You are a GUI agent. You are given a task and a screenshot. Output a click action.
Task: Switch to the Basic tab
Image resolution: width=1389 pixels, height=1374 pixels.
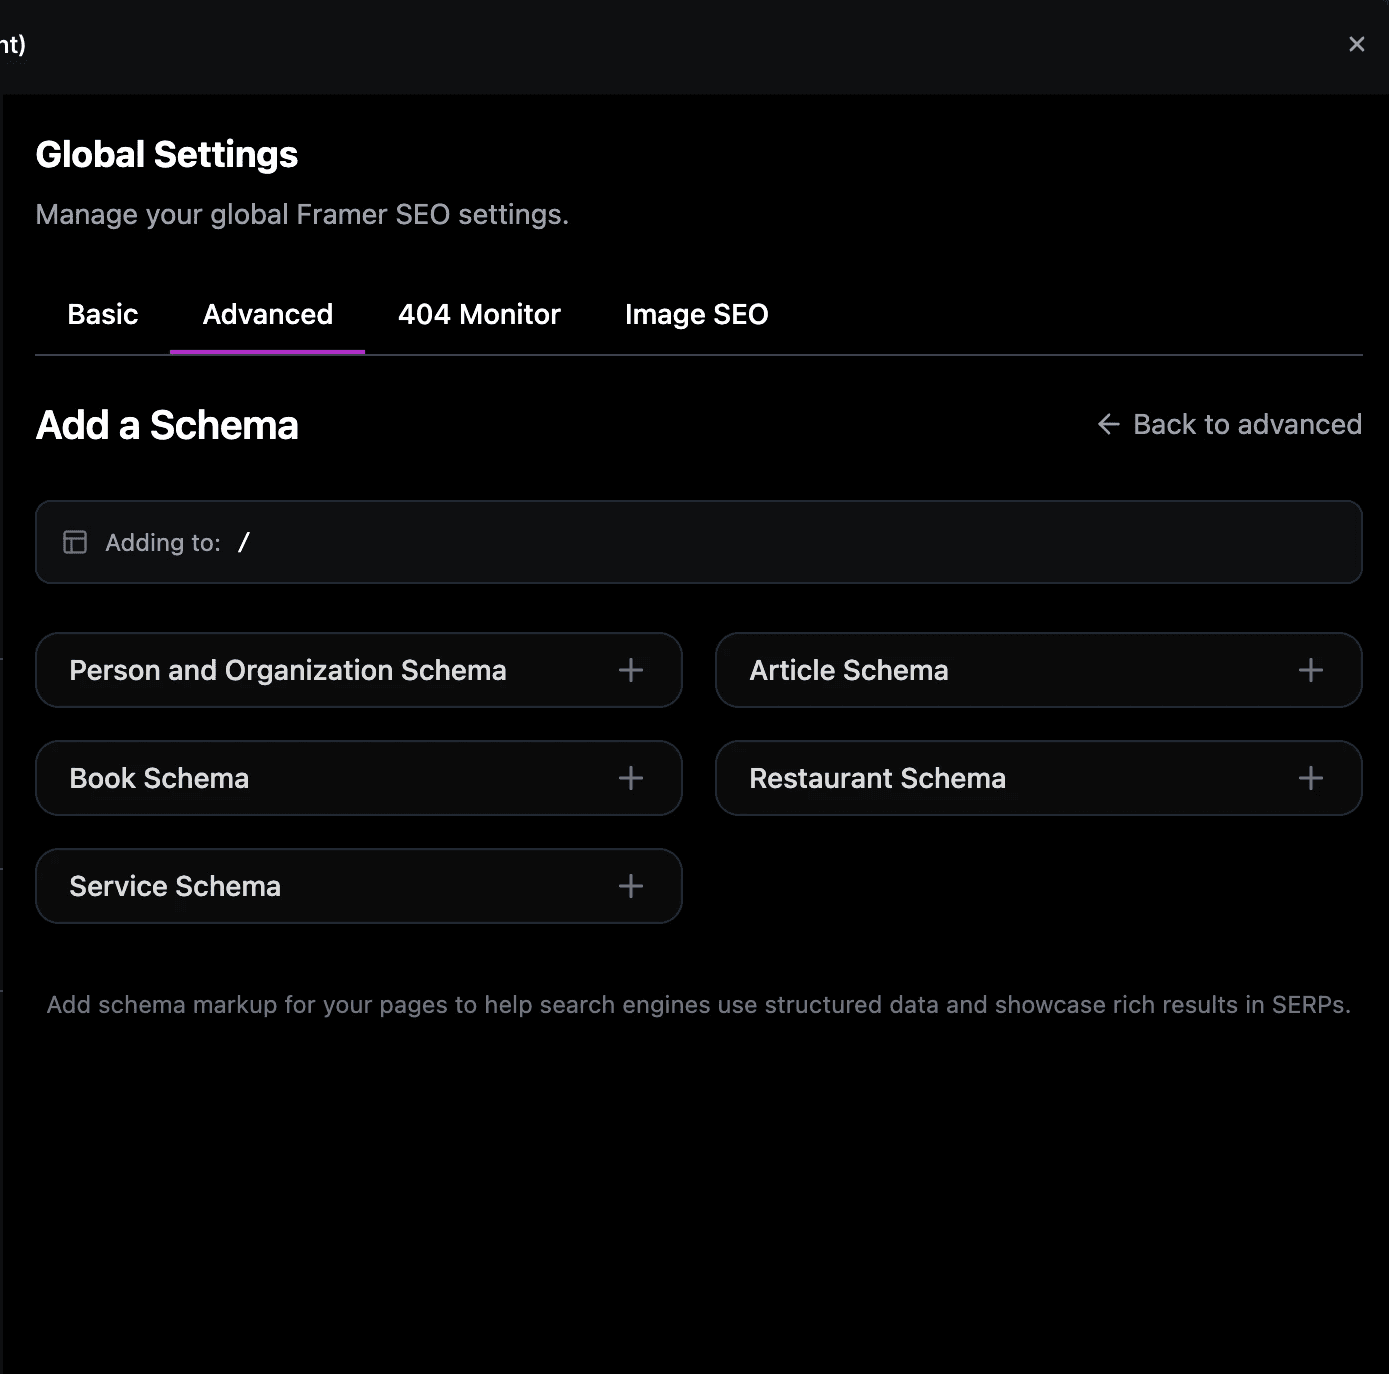pos(103,314)
